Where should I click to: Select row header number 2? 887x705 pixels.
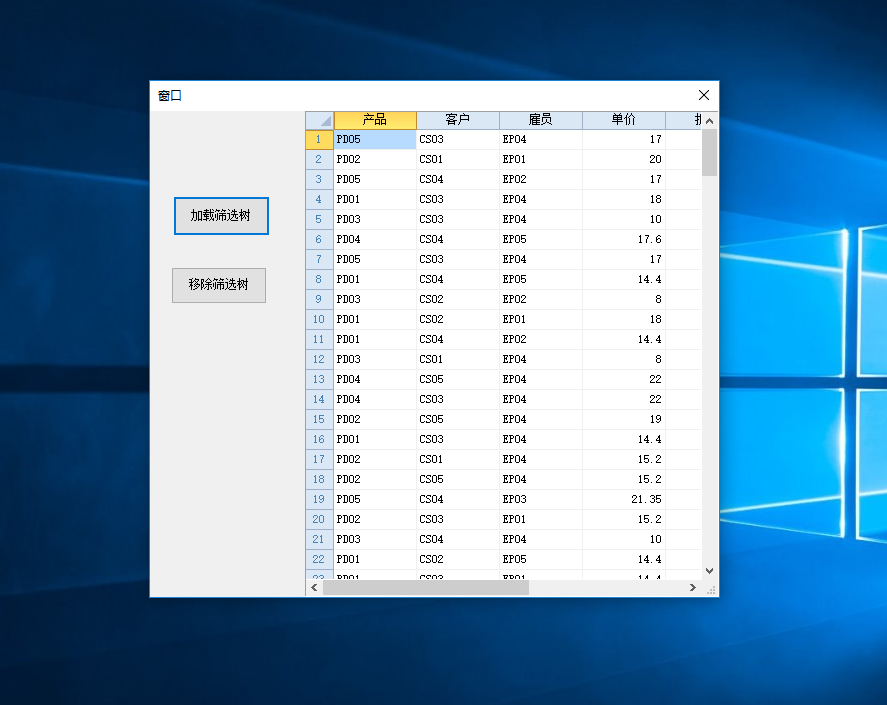320,160
